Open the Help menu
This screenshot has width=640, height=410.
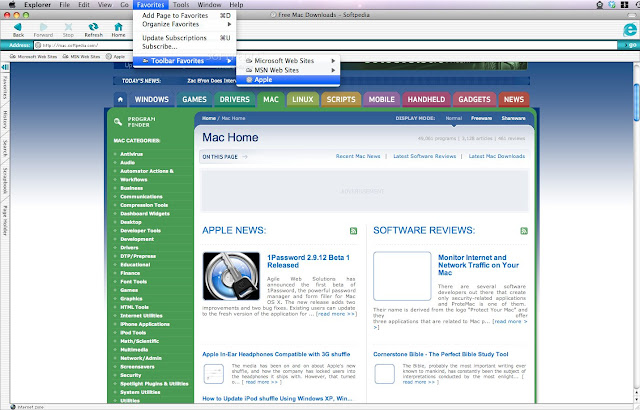click(x=236, y=4)
